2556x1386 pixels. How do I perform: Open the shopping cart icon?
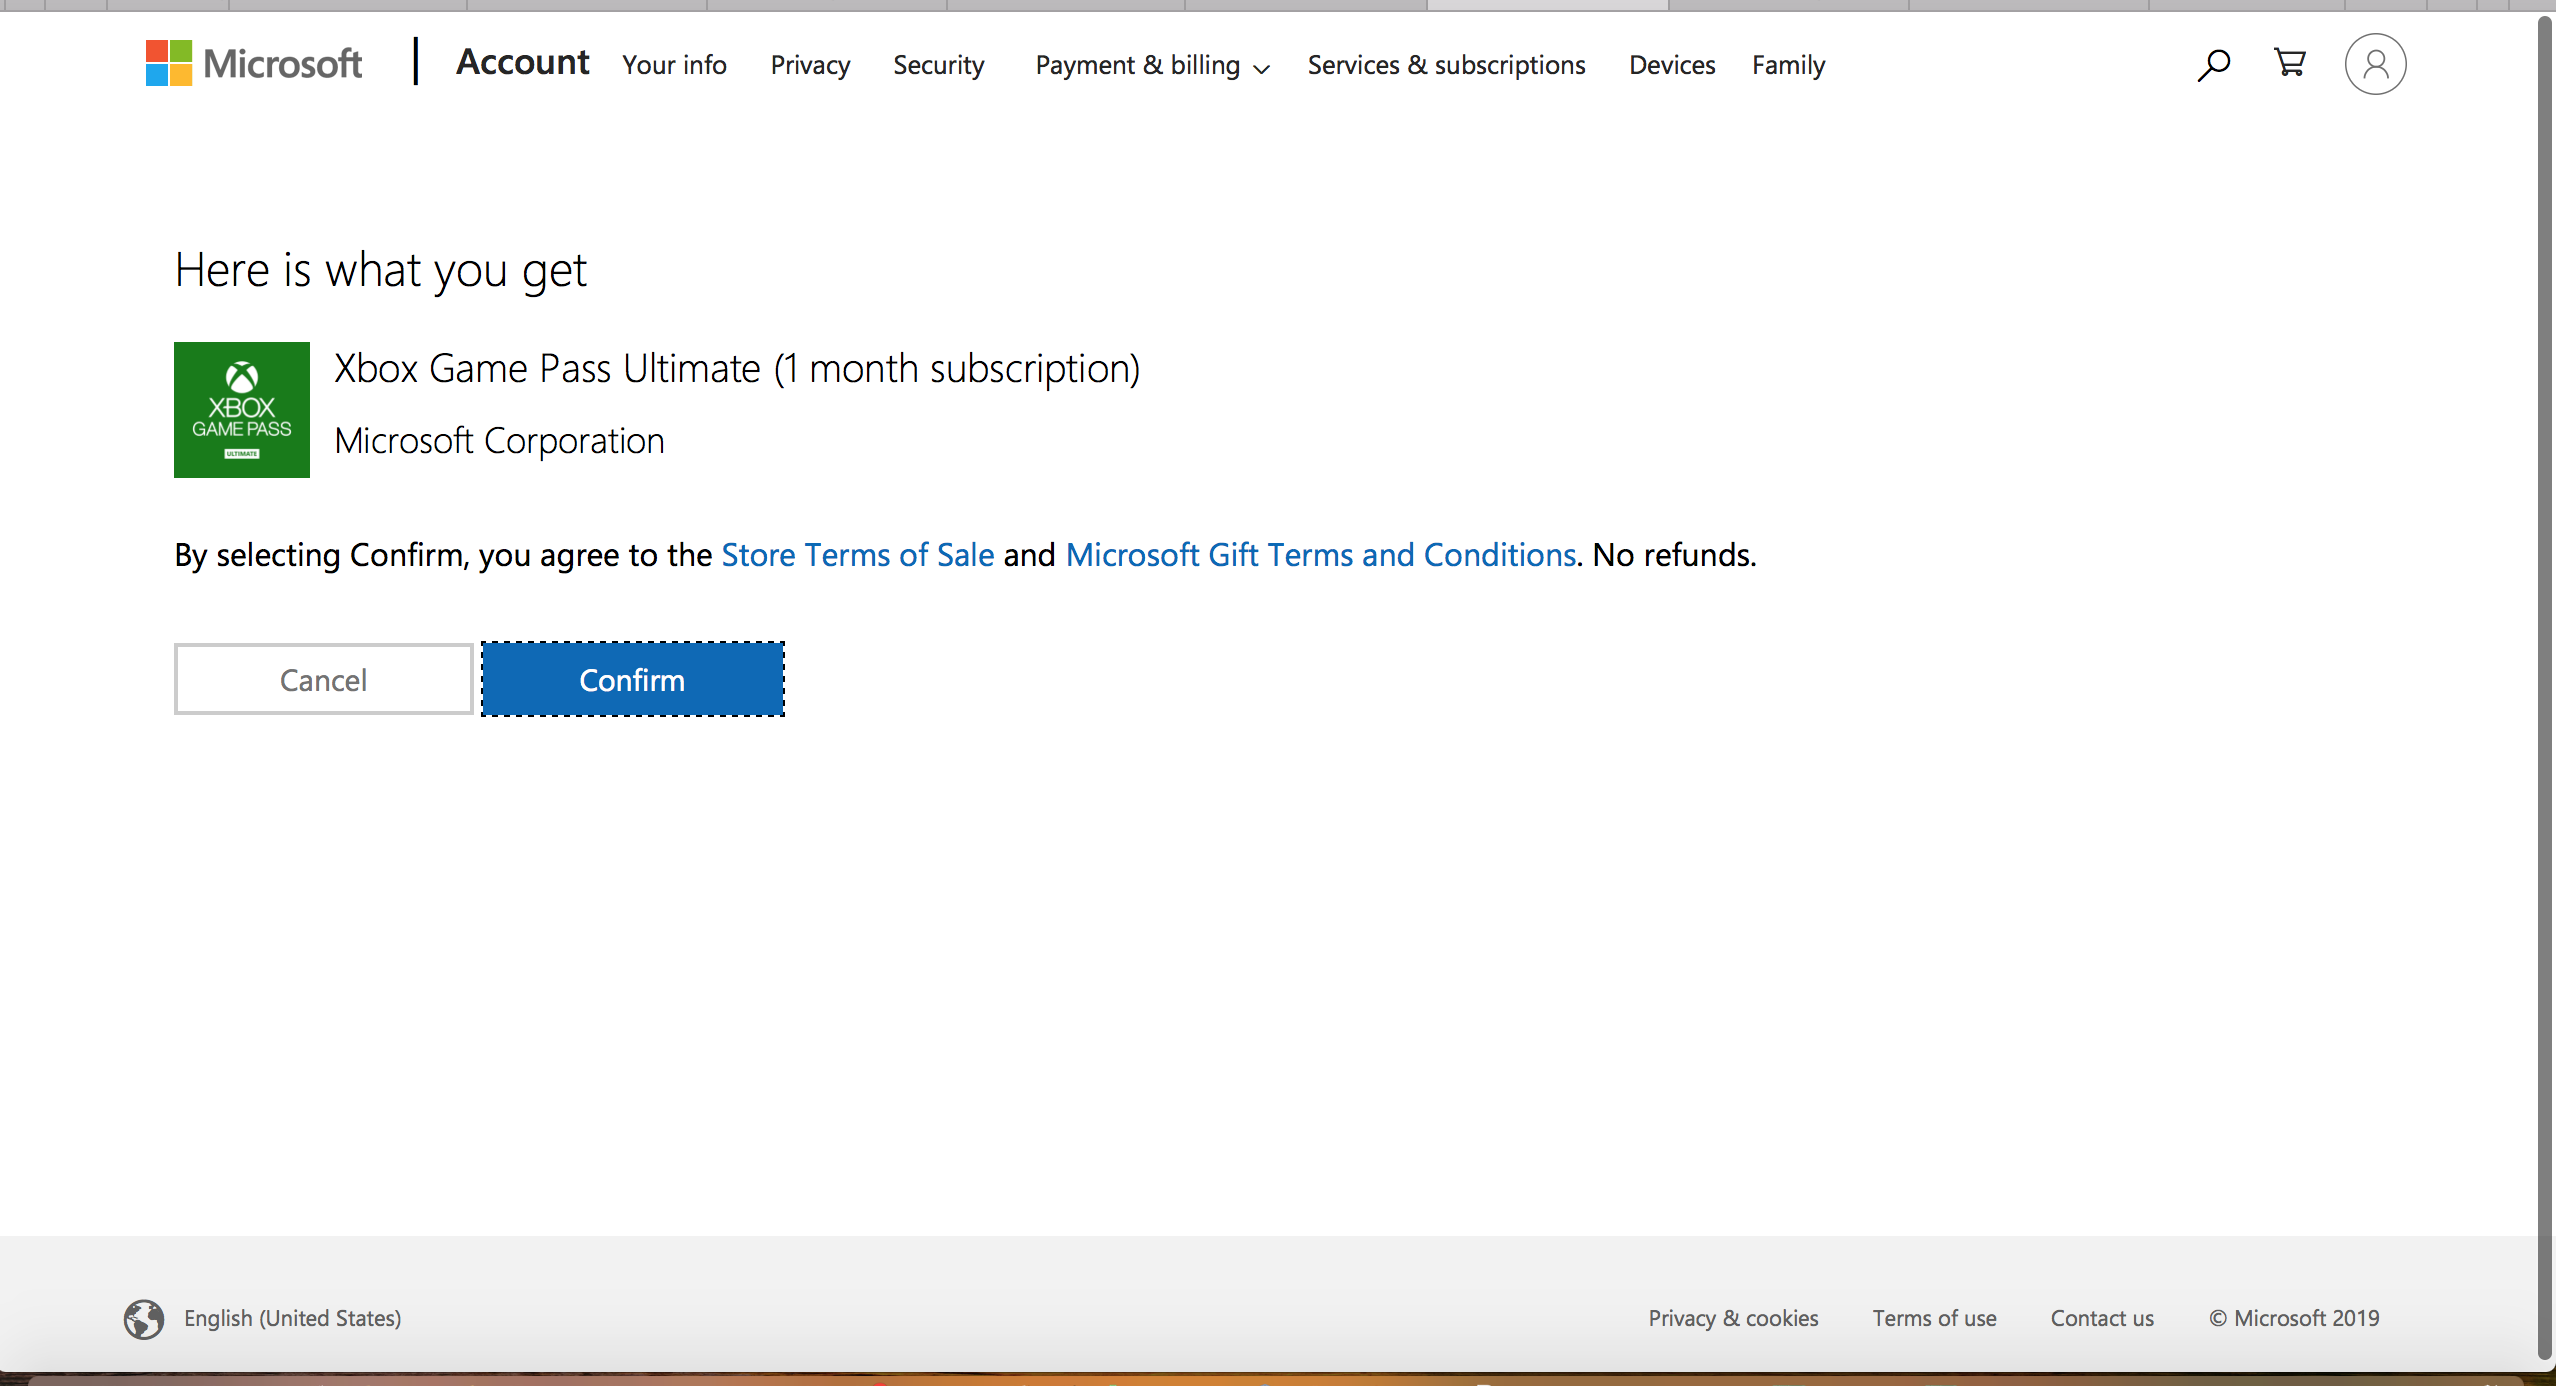[2290, 63]
